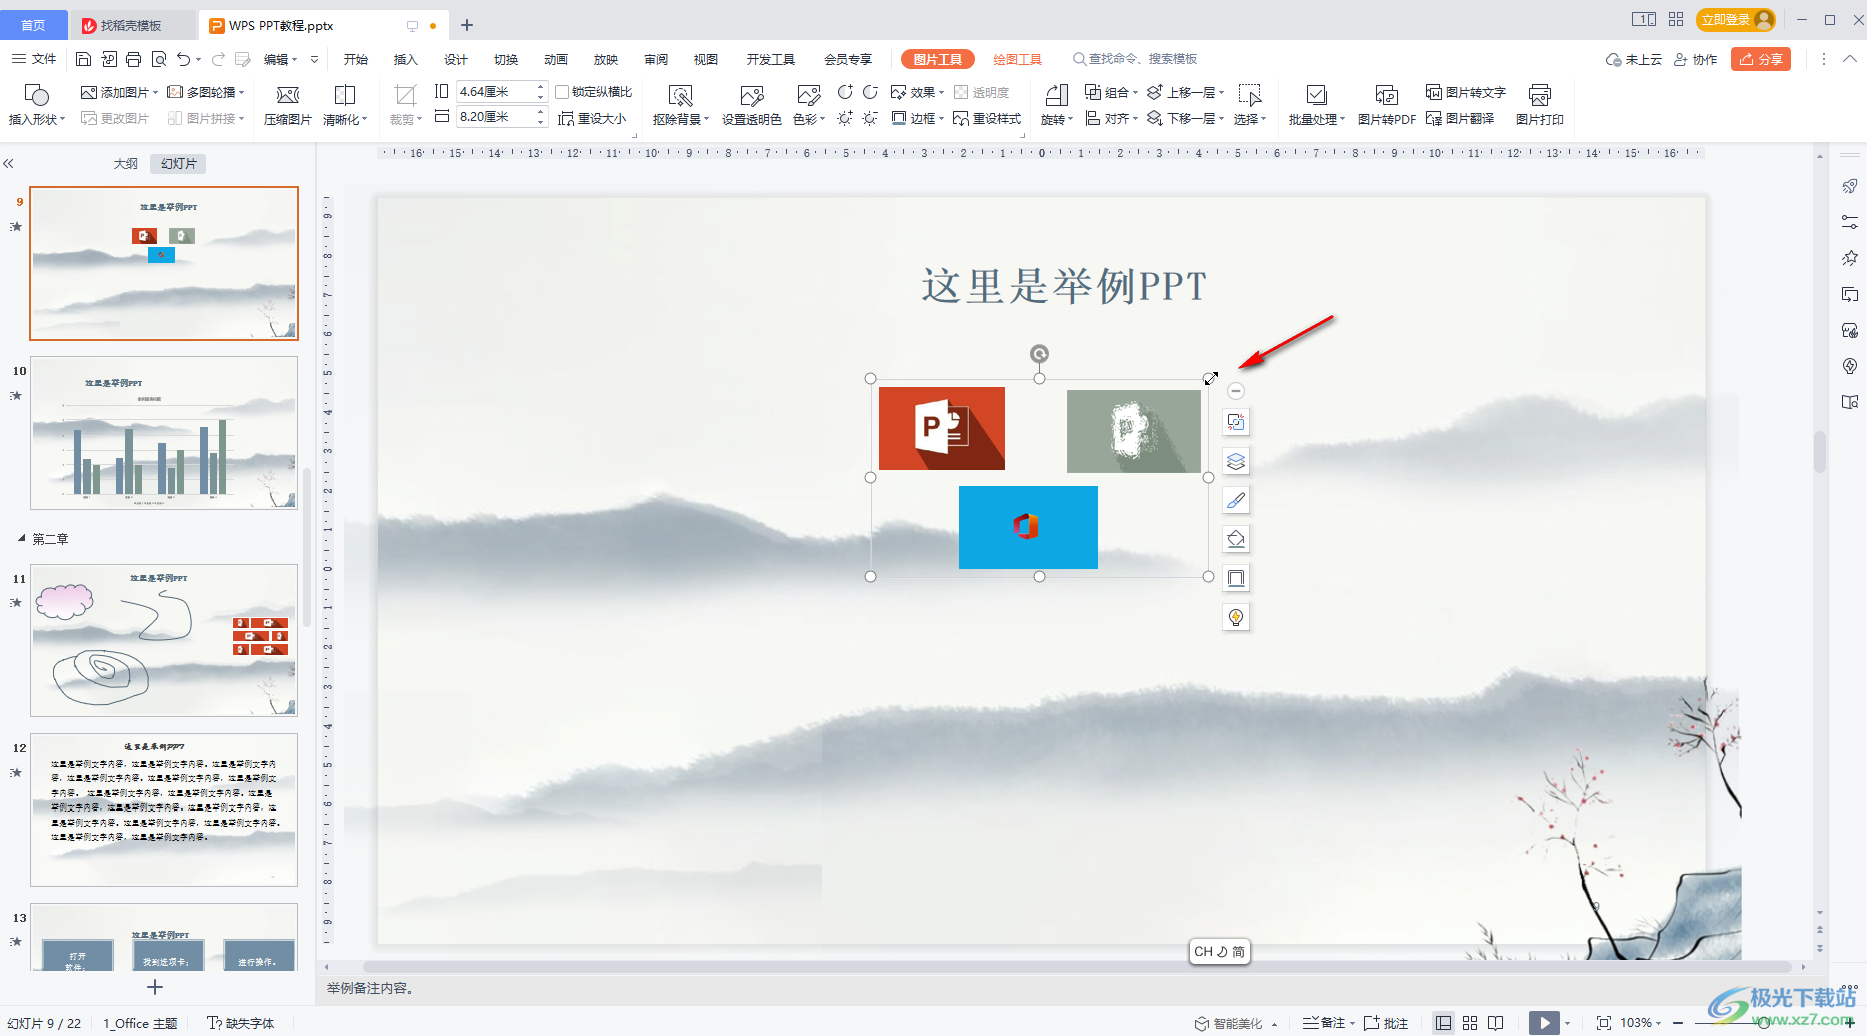Click 图片翻译 (Picture Translate)
This screenshot has width=1867, height=1036.
(x=1460, y=118)
